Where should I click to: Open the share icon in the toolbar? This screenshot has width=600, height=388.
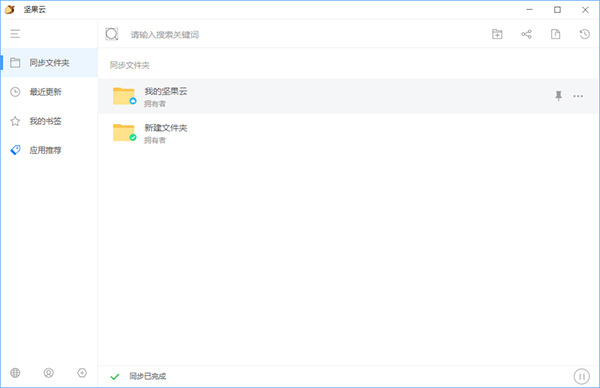pyautogui.click(x=527, y=34)
